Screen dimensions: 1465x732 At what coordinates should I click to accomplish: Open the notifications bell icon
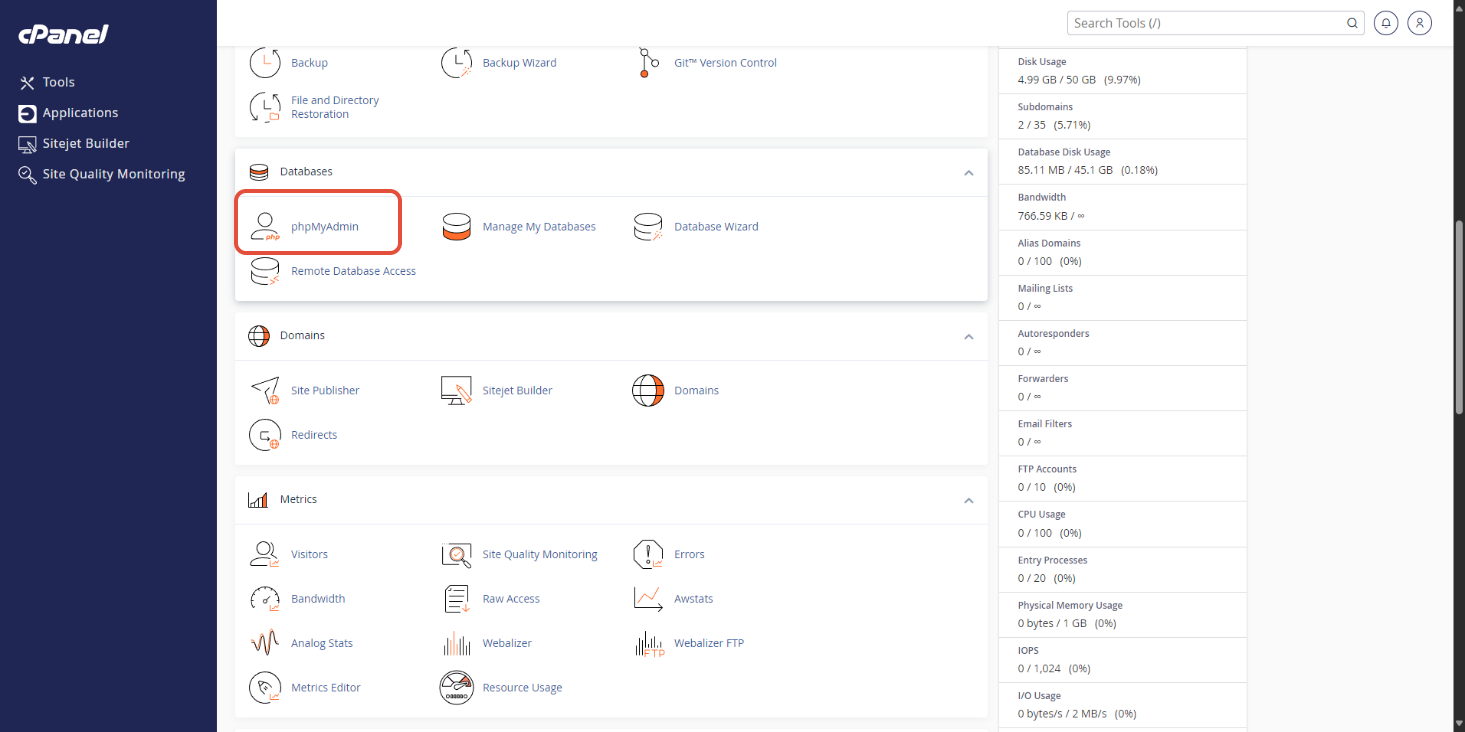(1386, 23)
